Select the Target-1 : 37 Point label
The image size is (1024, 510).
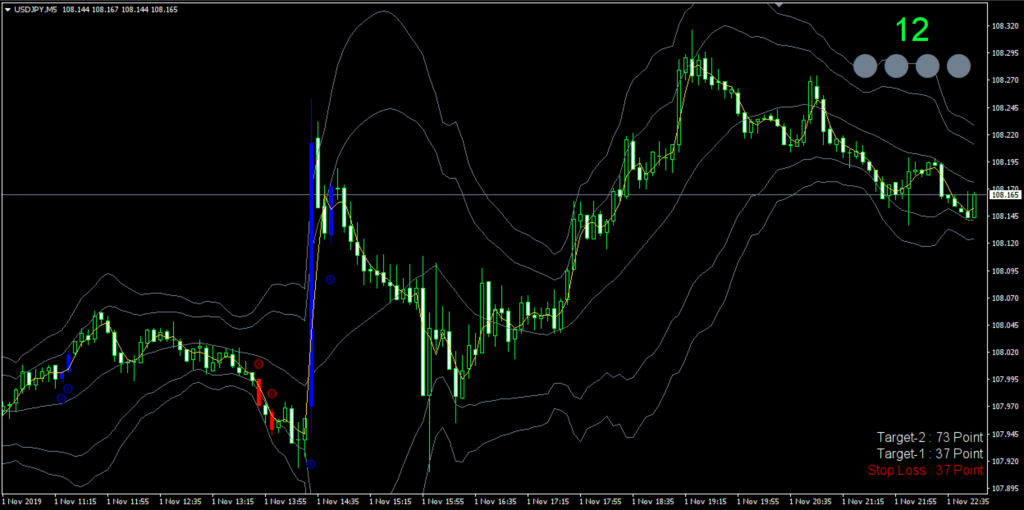[x=929, y=453]
